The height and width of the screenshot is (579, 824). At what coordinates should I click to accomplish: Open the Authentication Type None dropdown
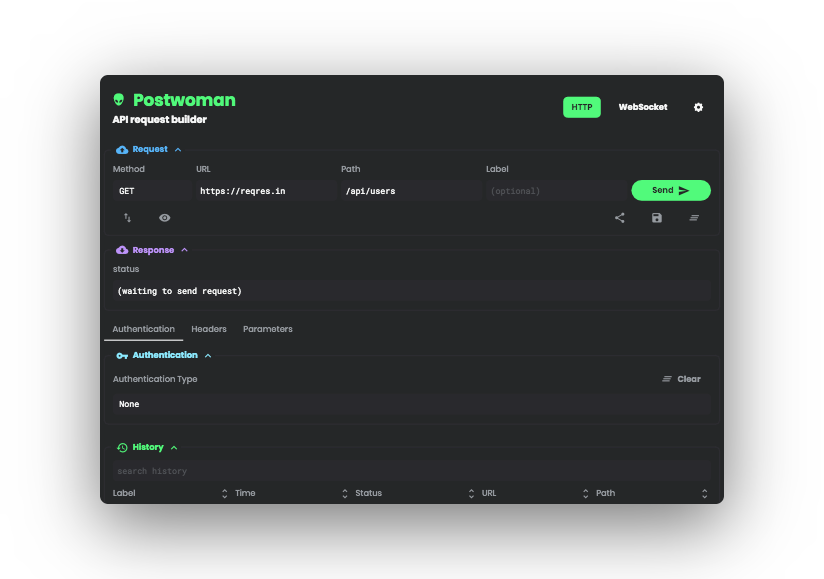(411, 404)
